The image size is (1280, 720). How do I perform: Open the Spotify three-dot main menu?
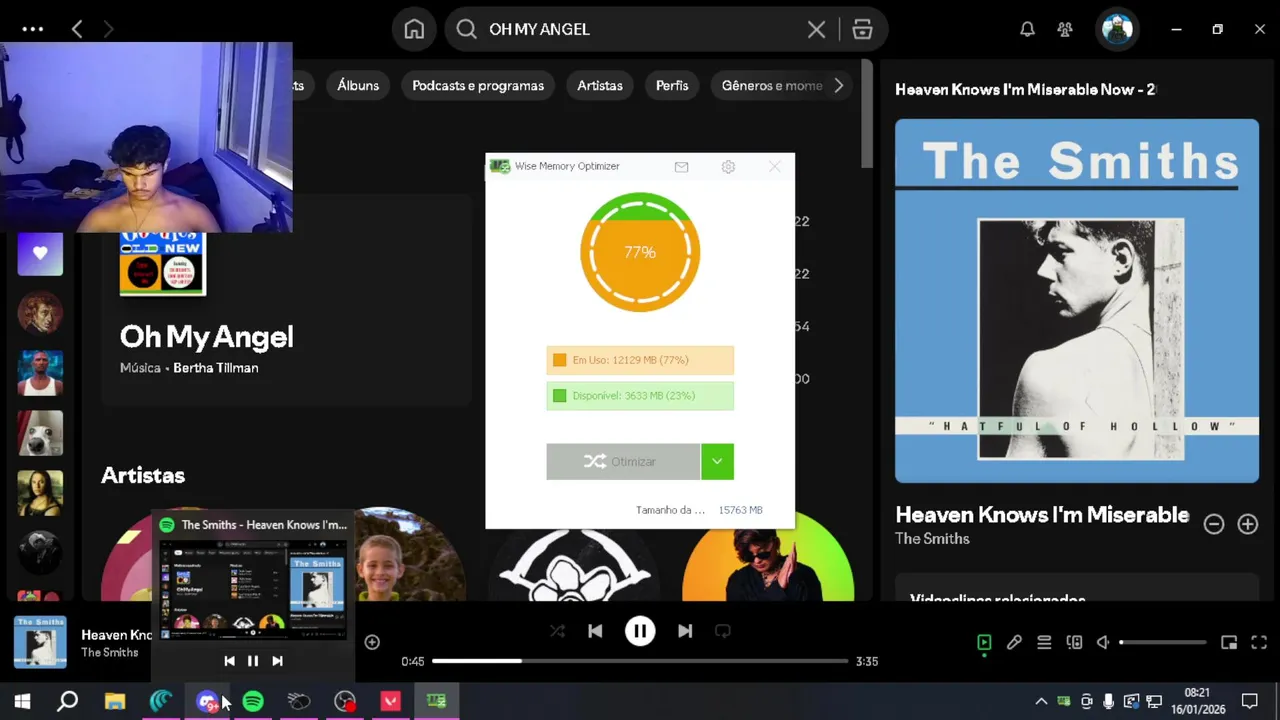[33, 29]
